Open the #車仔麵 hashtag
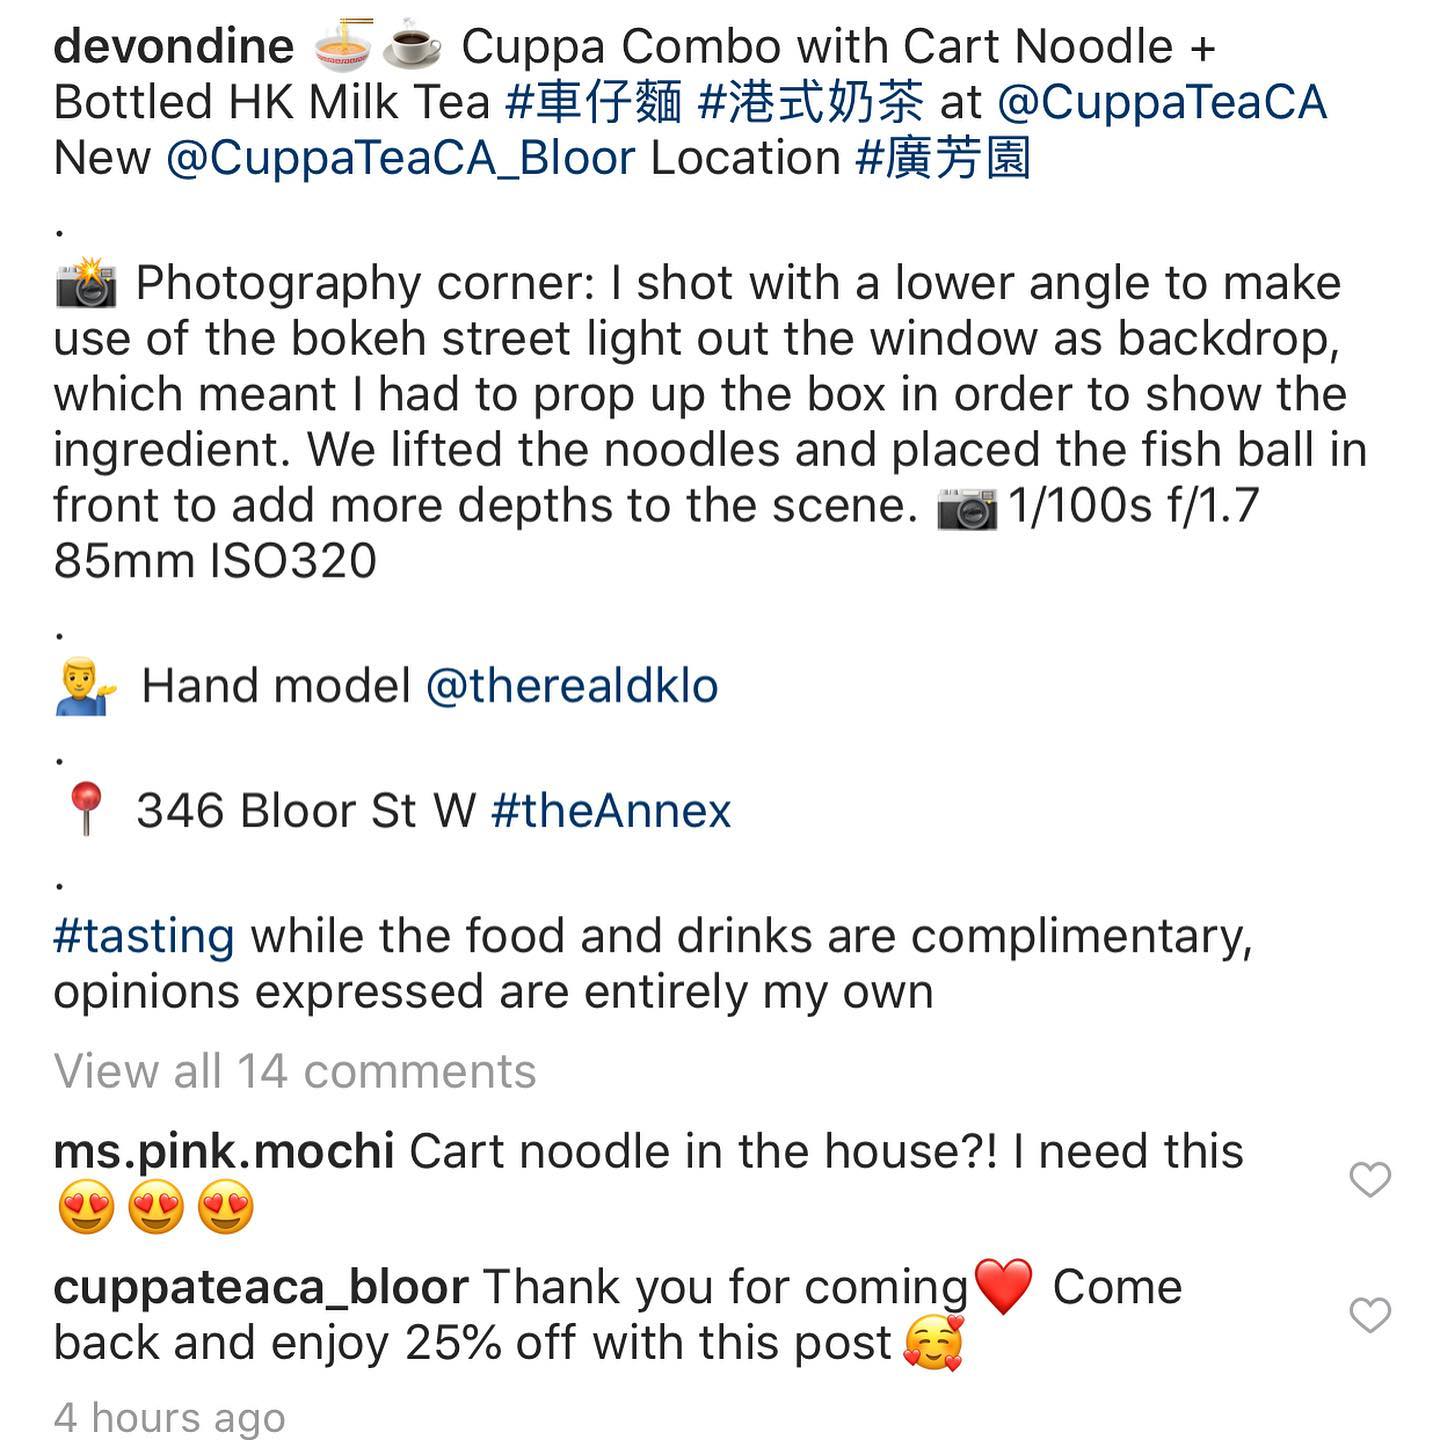 [594, 102]
